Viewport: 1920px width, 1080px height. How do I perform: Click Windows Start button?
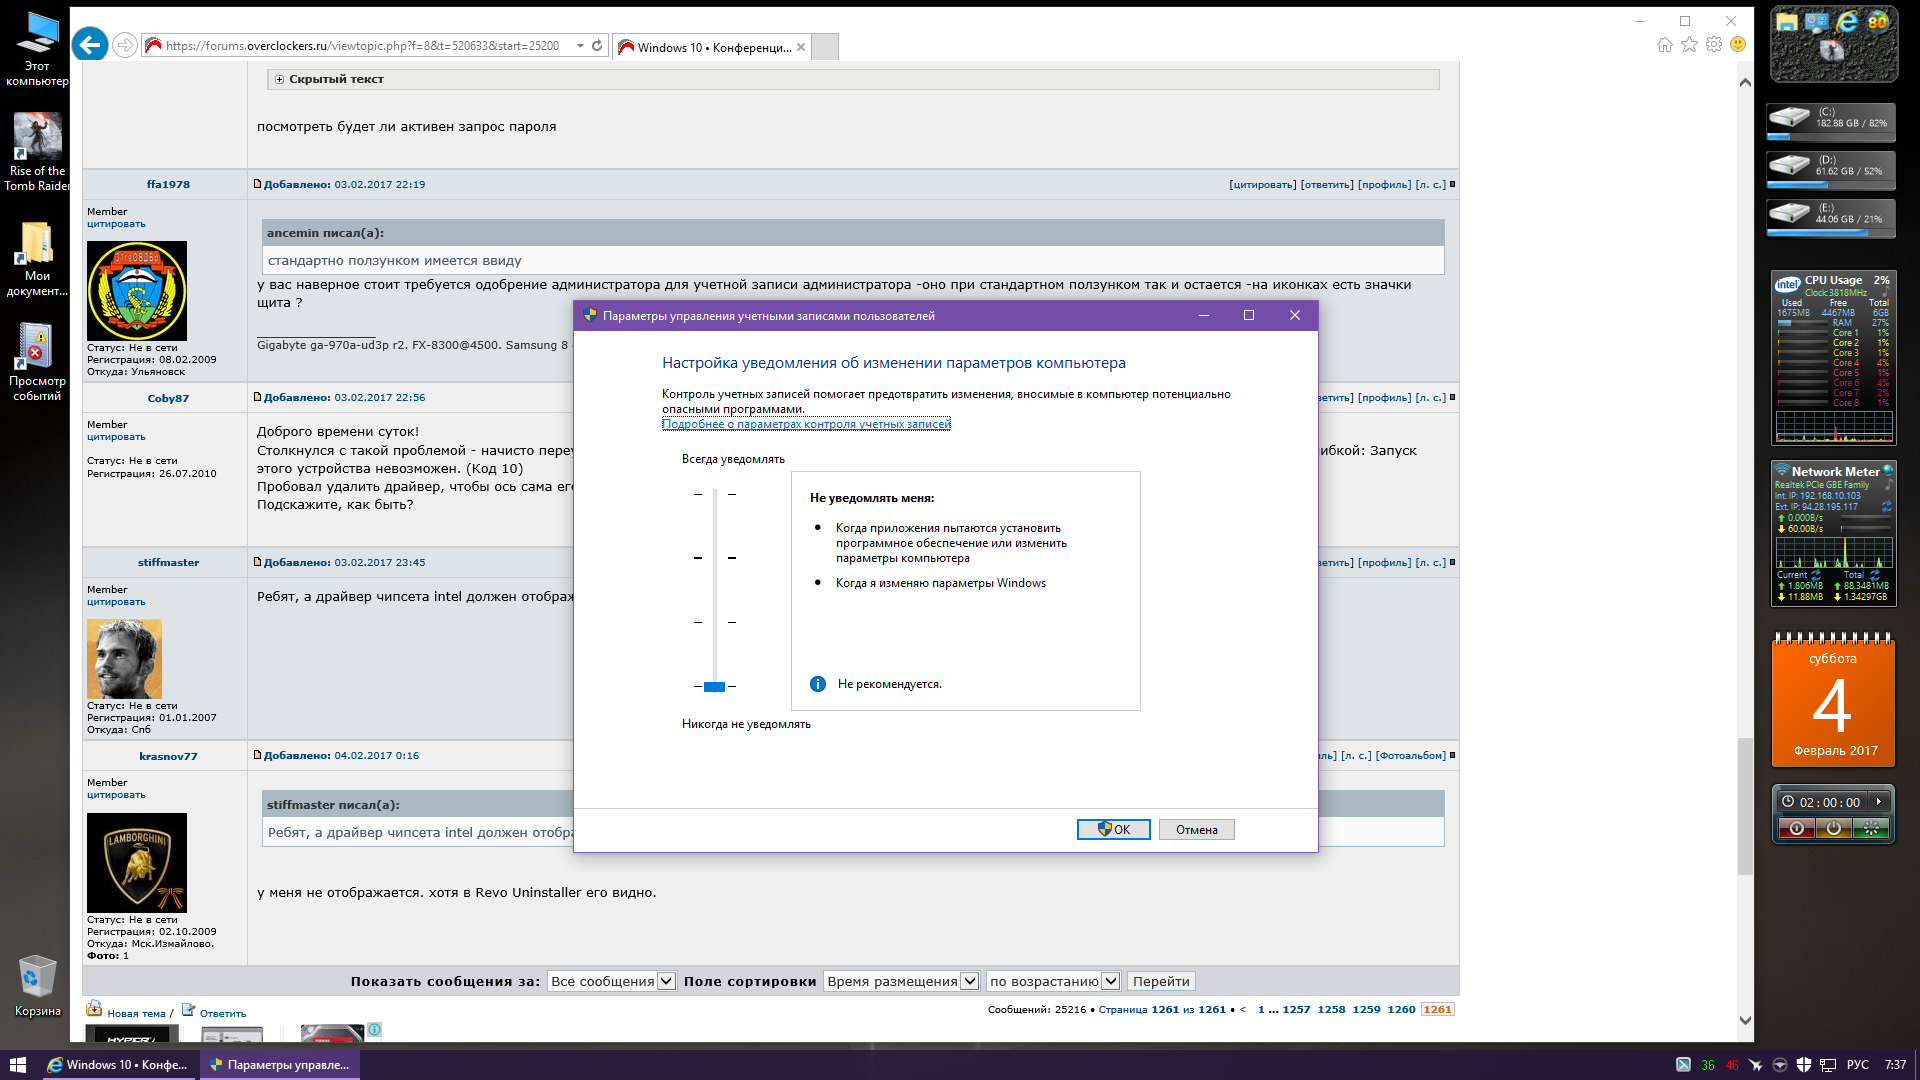(17, 1065)
